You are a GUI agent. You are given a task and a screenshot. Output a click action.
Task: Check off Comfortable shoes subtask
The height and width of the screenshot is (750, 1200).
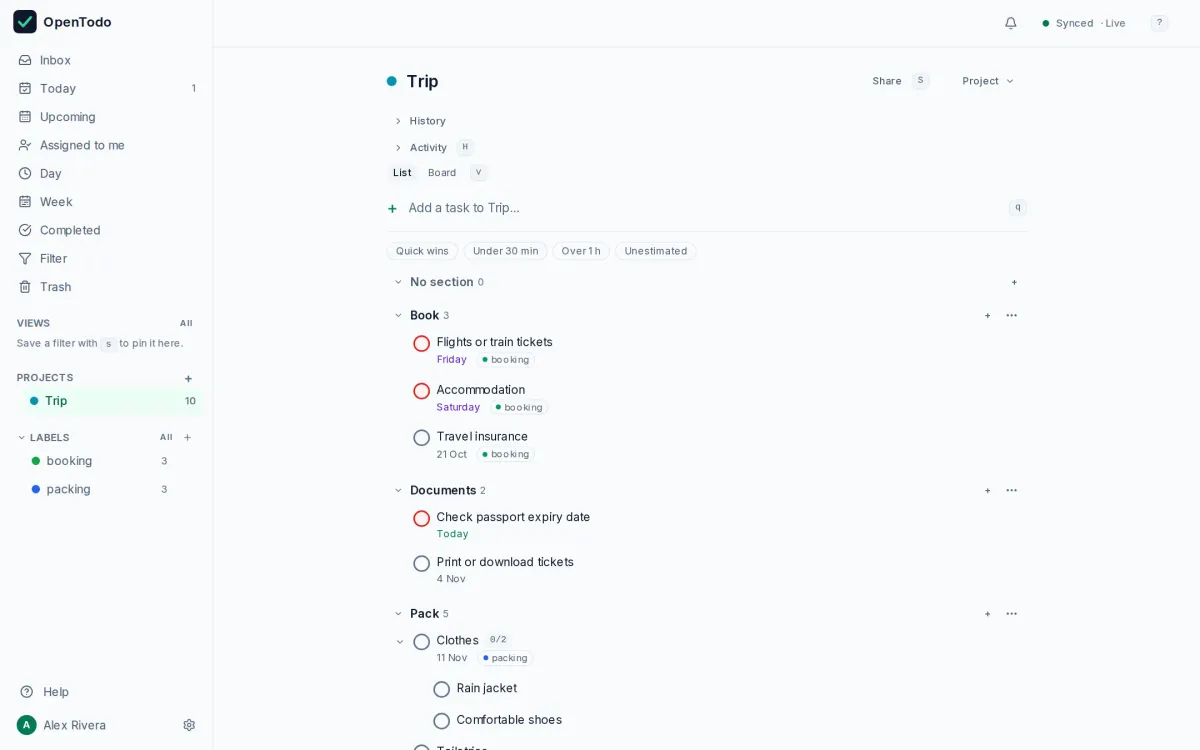tap(442, 720)
